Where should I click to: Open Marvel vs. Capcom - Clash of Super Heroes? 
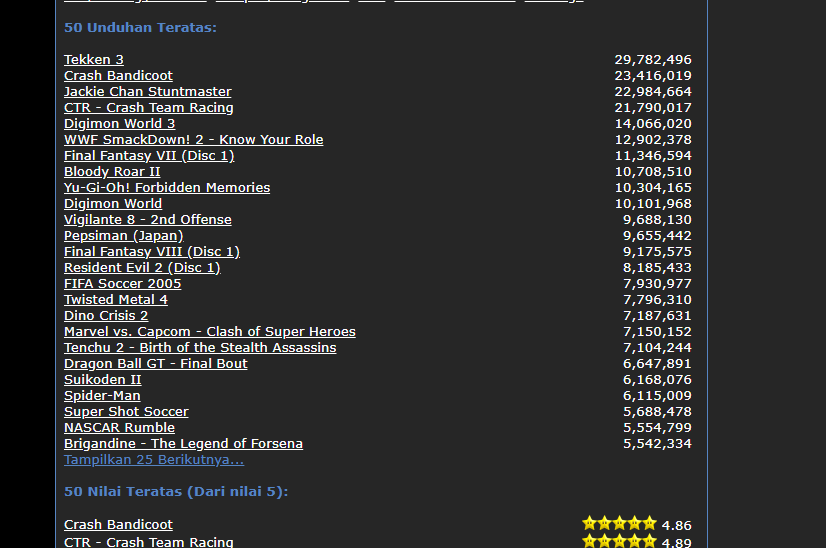(210, 331)
